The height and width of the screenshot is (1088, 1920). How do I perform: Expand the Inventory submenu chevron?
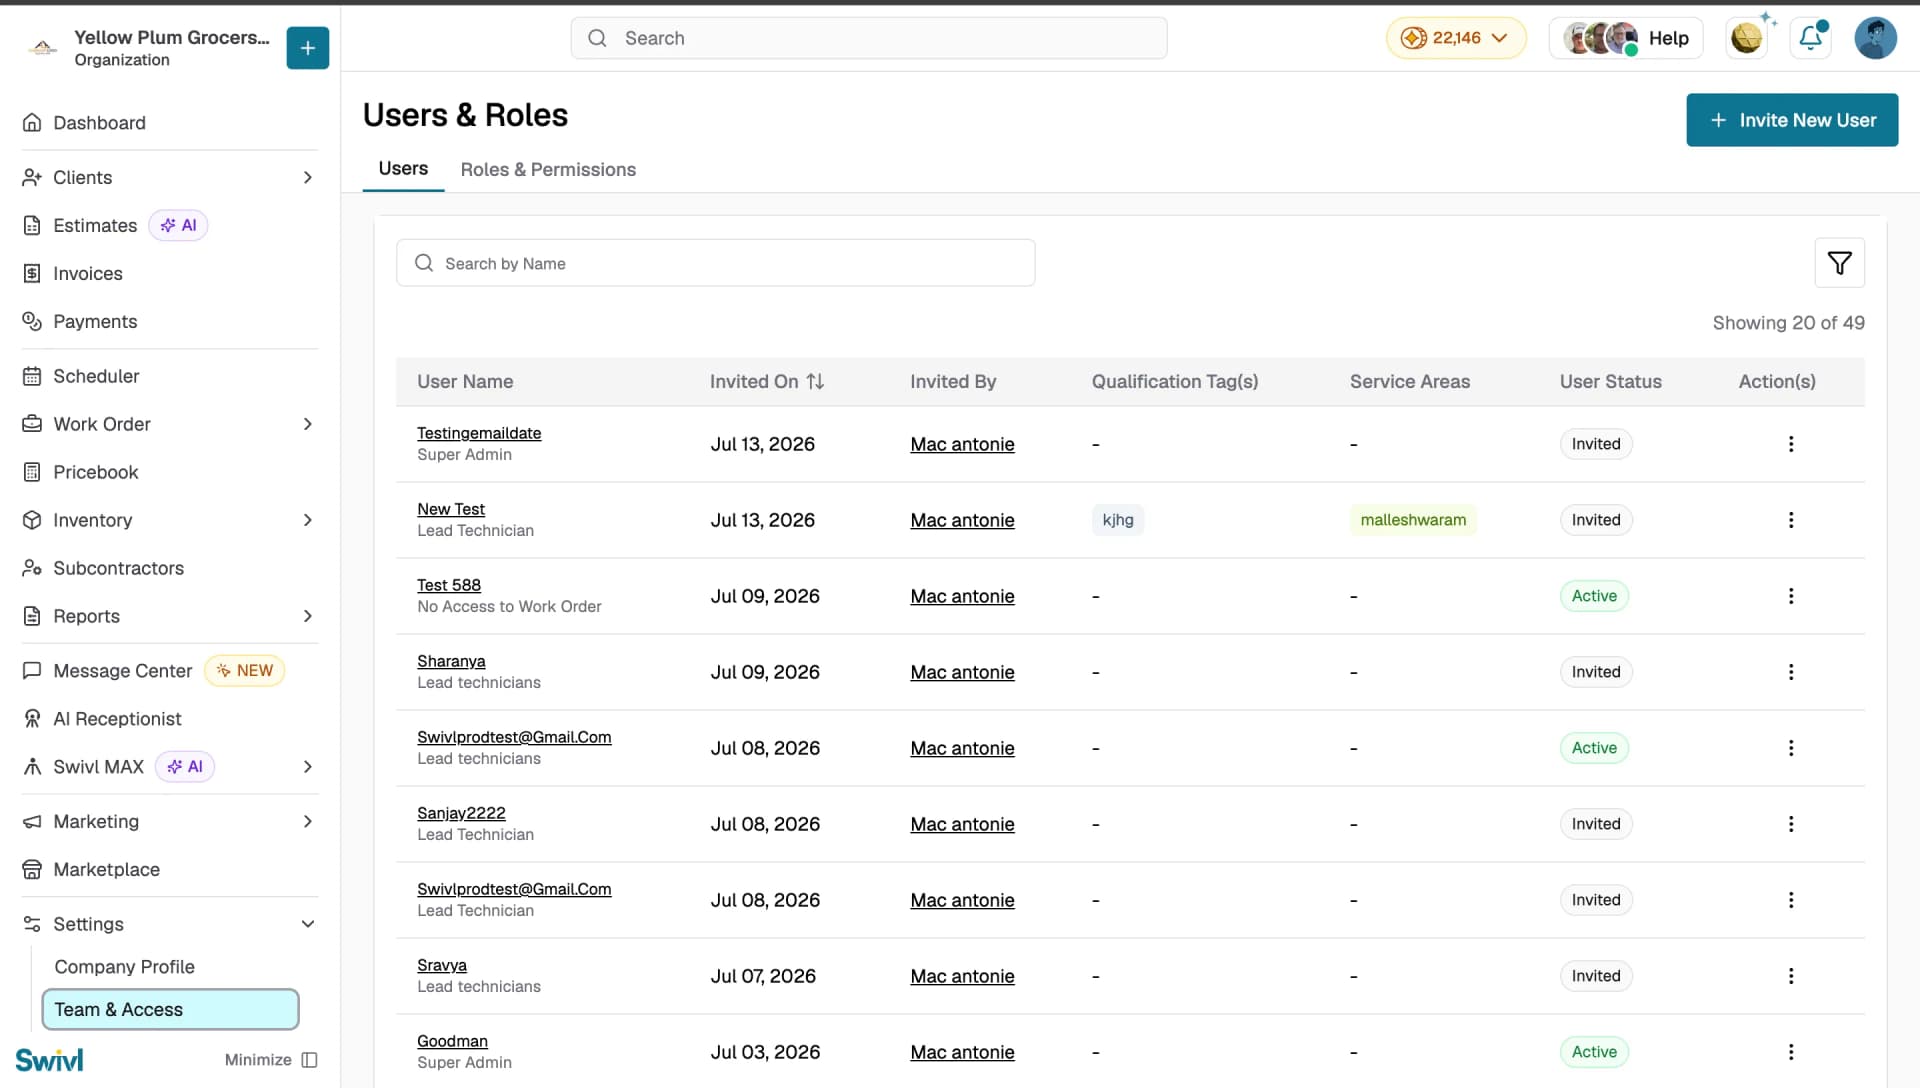point(307,520)
